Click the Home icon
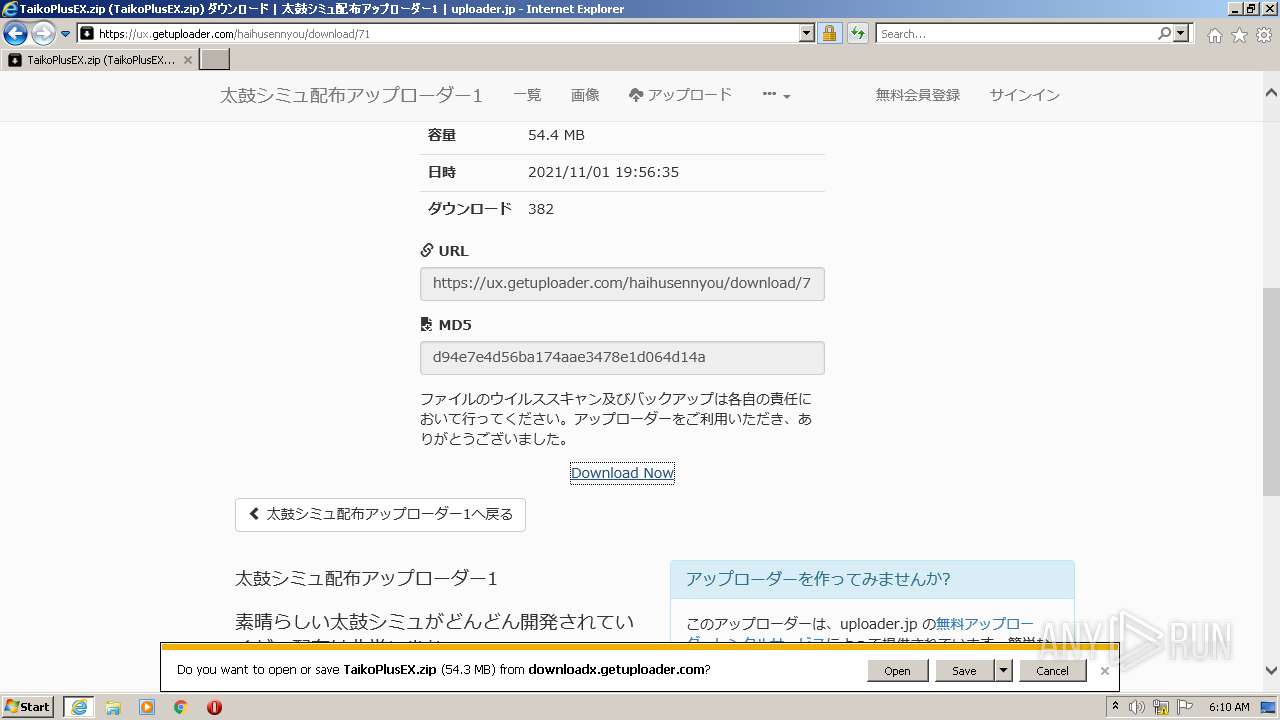This screenshot has height=720, width=1280. coord(1214,35)
